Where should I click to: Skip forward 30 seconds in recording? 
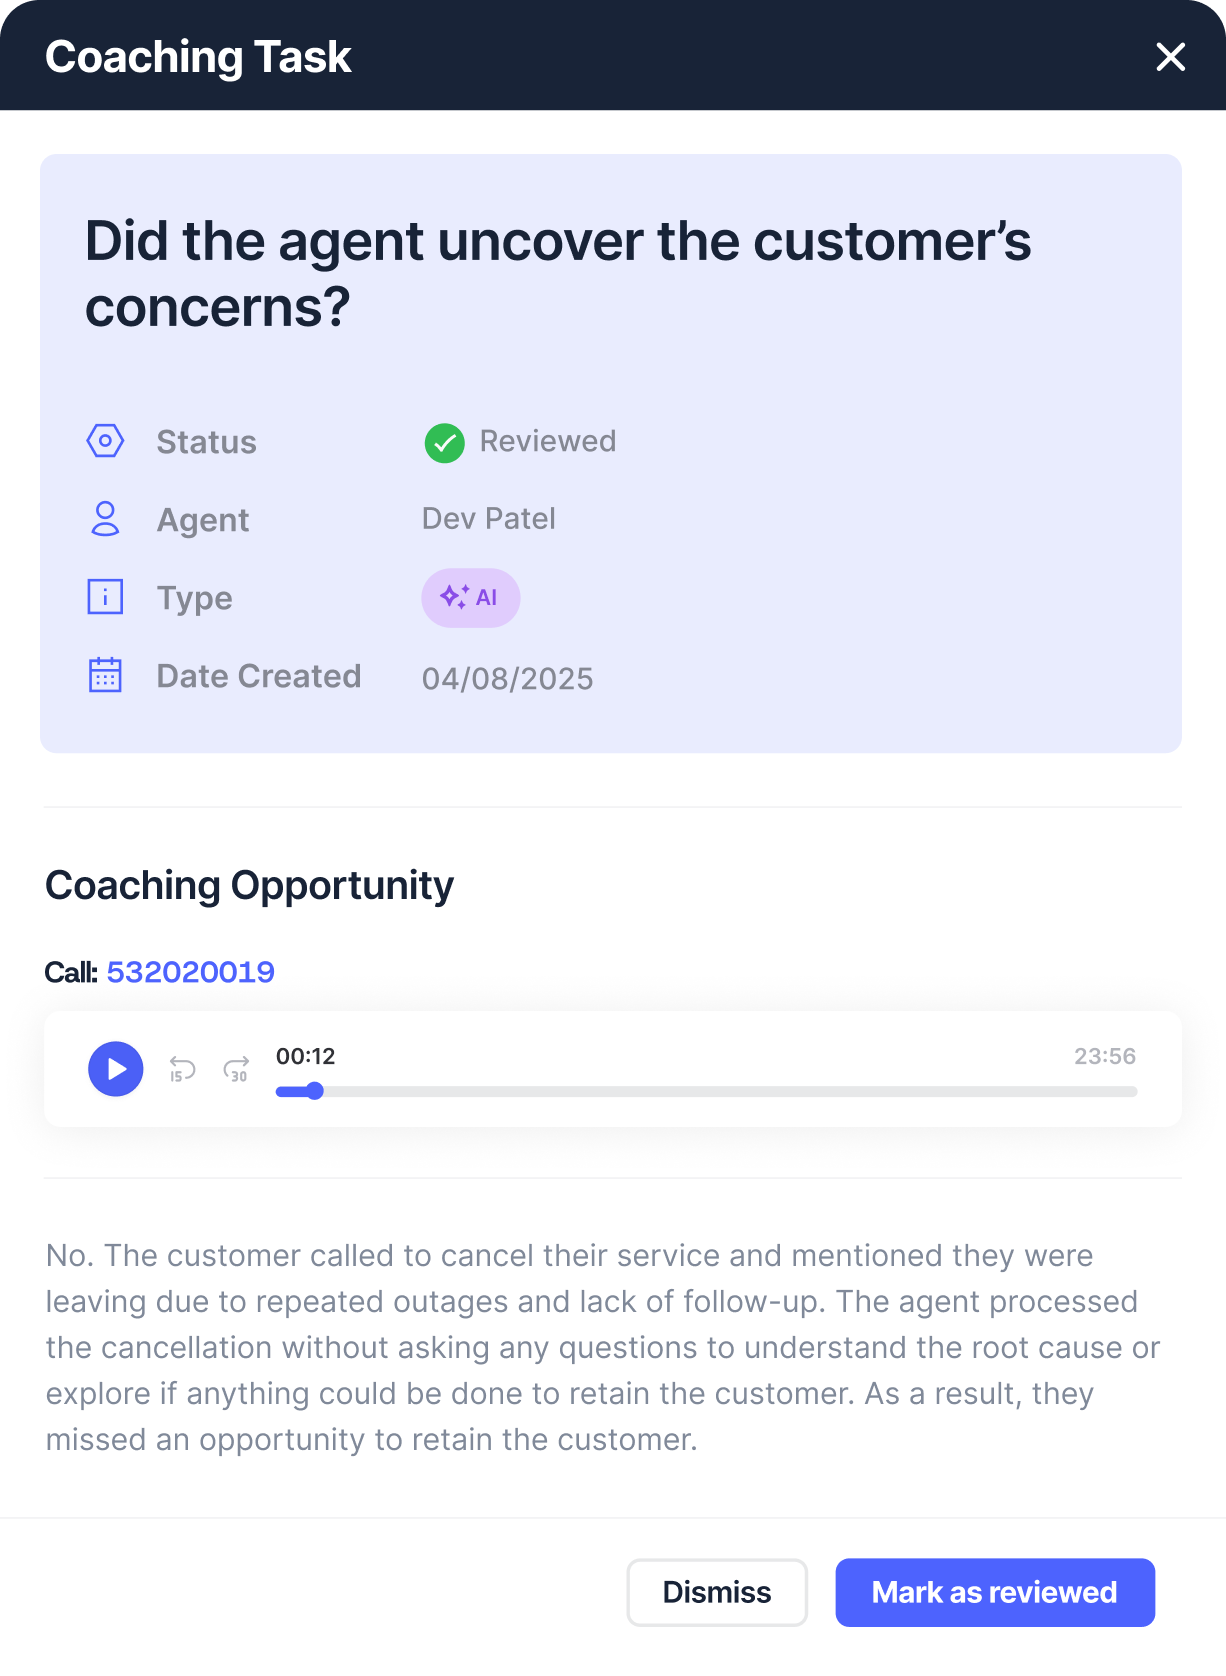pyautogui.click(x=236, y=1069)
